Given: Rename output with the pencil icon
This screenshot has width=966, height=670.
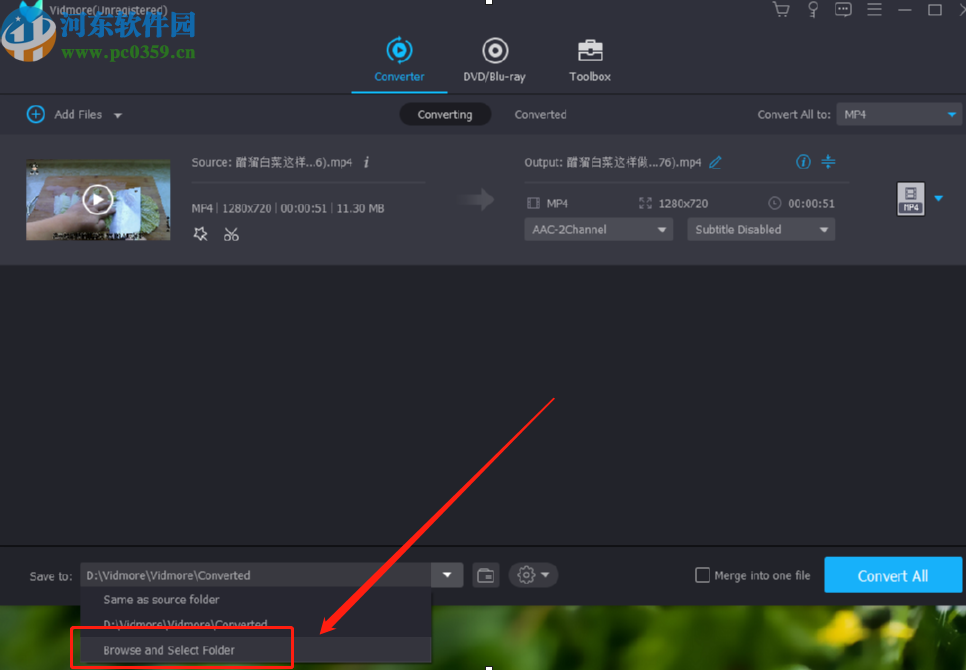Looking at the screenshot, I should click(715, 161).
